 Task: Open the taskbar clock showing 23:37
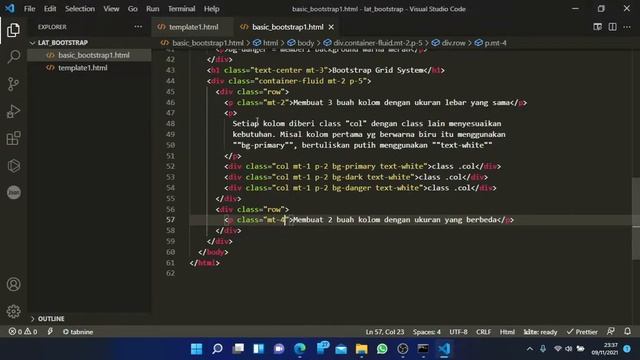[x=604, y=349]
